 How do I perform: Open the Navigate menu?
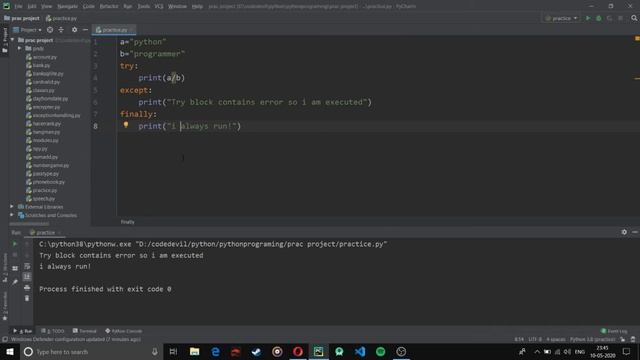(x=67, y=7)
